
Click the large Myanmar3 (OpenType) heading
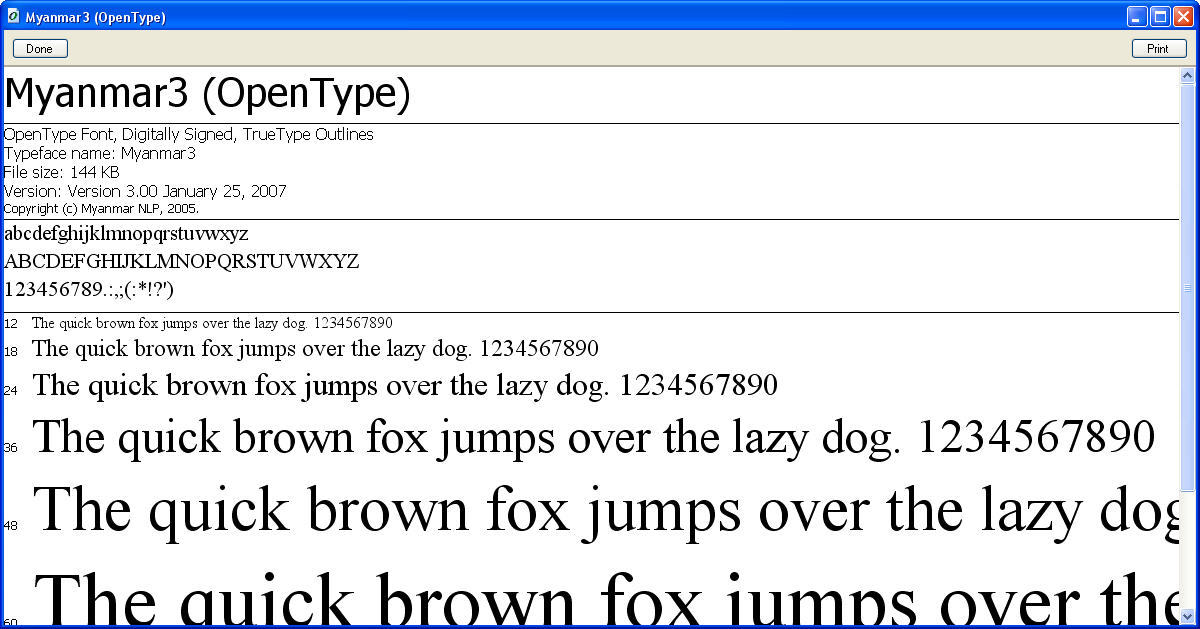tap(208, 94)
